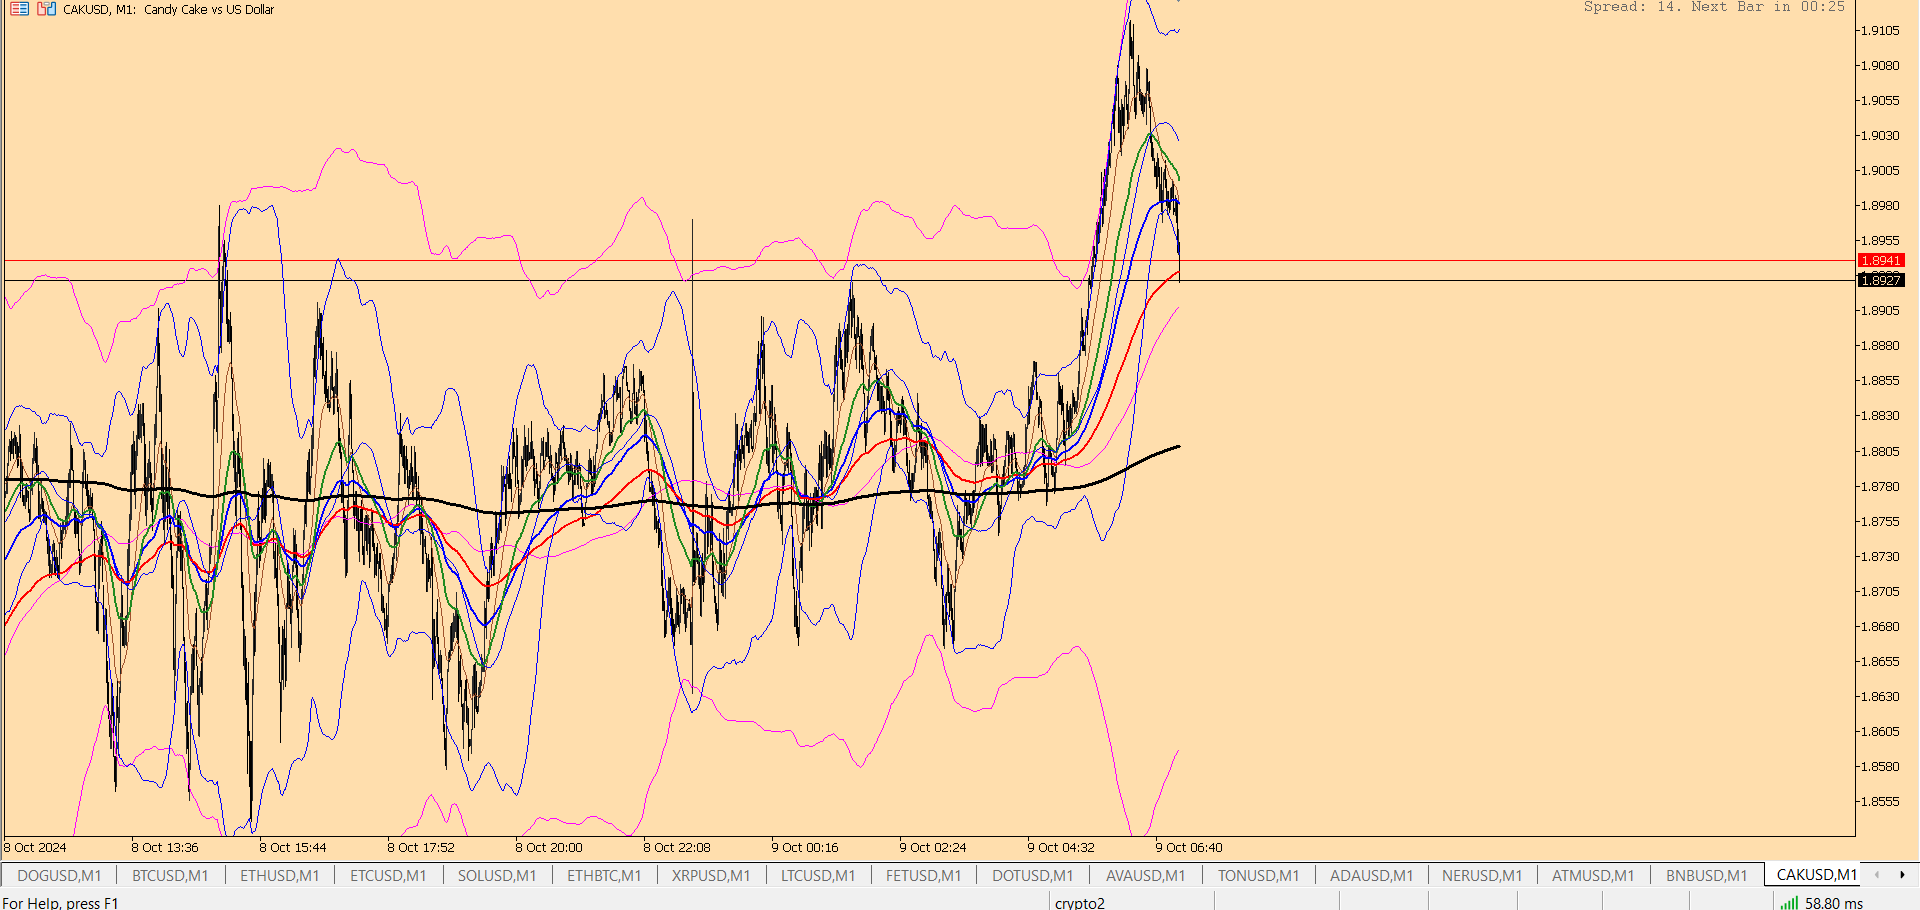Image resolution: width=1920 pixels, height=910 pixels.
Task: Click the CAKUSD chart title text
Action: coord(168,9)
